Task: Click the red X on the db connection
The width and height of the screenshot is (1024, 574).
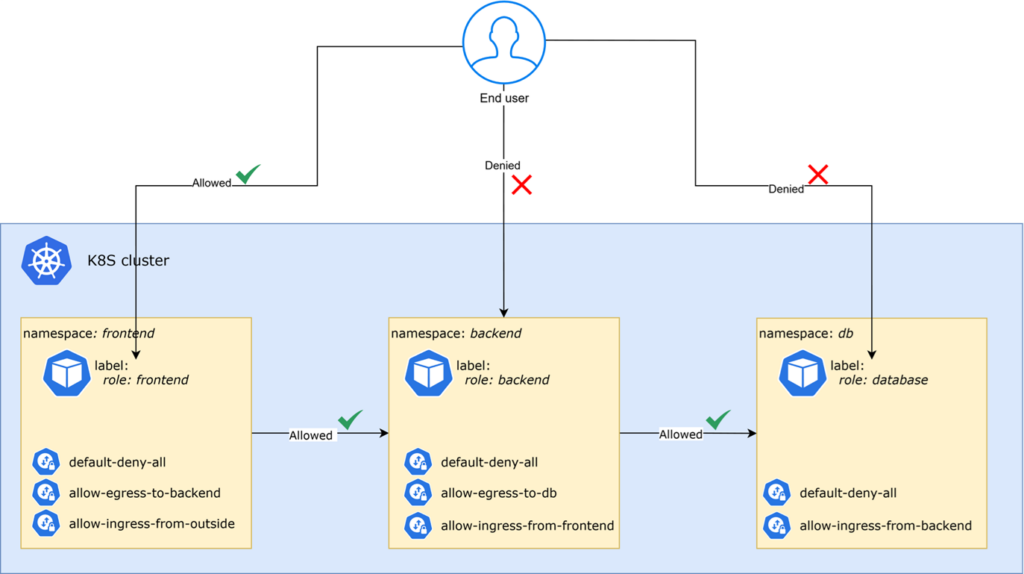Action: pyautogui.click(x=818, y=176)
